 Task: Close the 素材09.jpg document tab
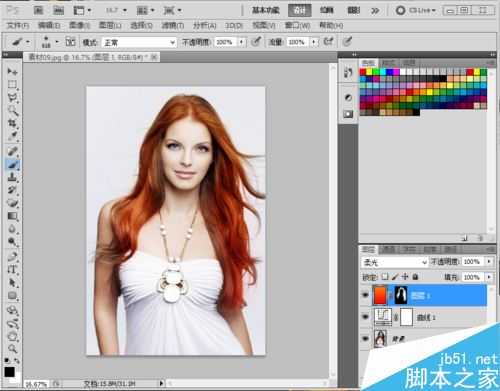[154, 57]
